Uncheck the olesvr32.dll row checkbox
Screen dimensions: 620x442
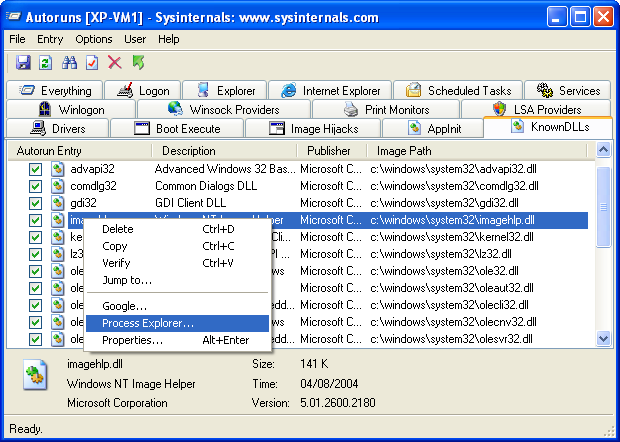point(36,340)
